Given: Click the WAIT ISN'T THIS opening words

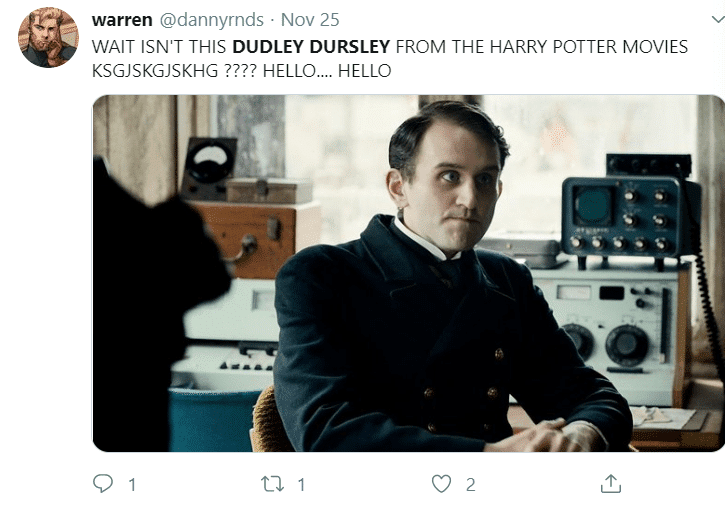Looking at the screenshot, I should (159, 47).
